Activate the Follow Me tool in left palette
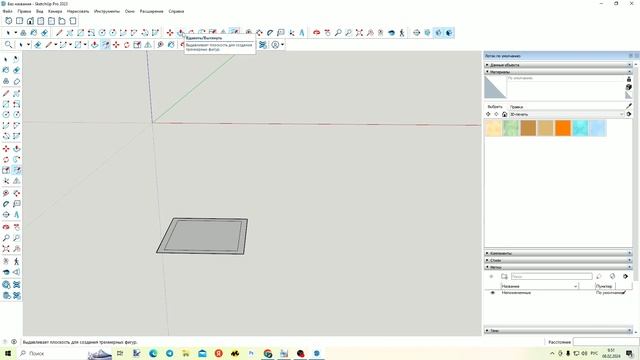640x360 pixels. click(x=16, y=160)
